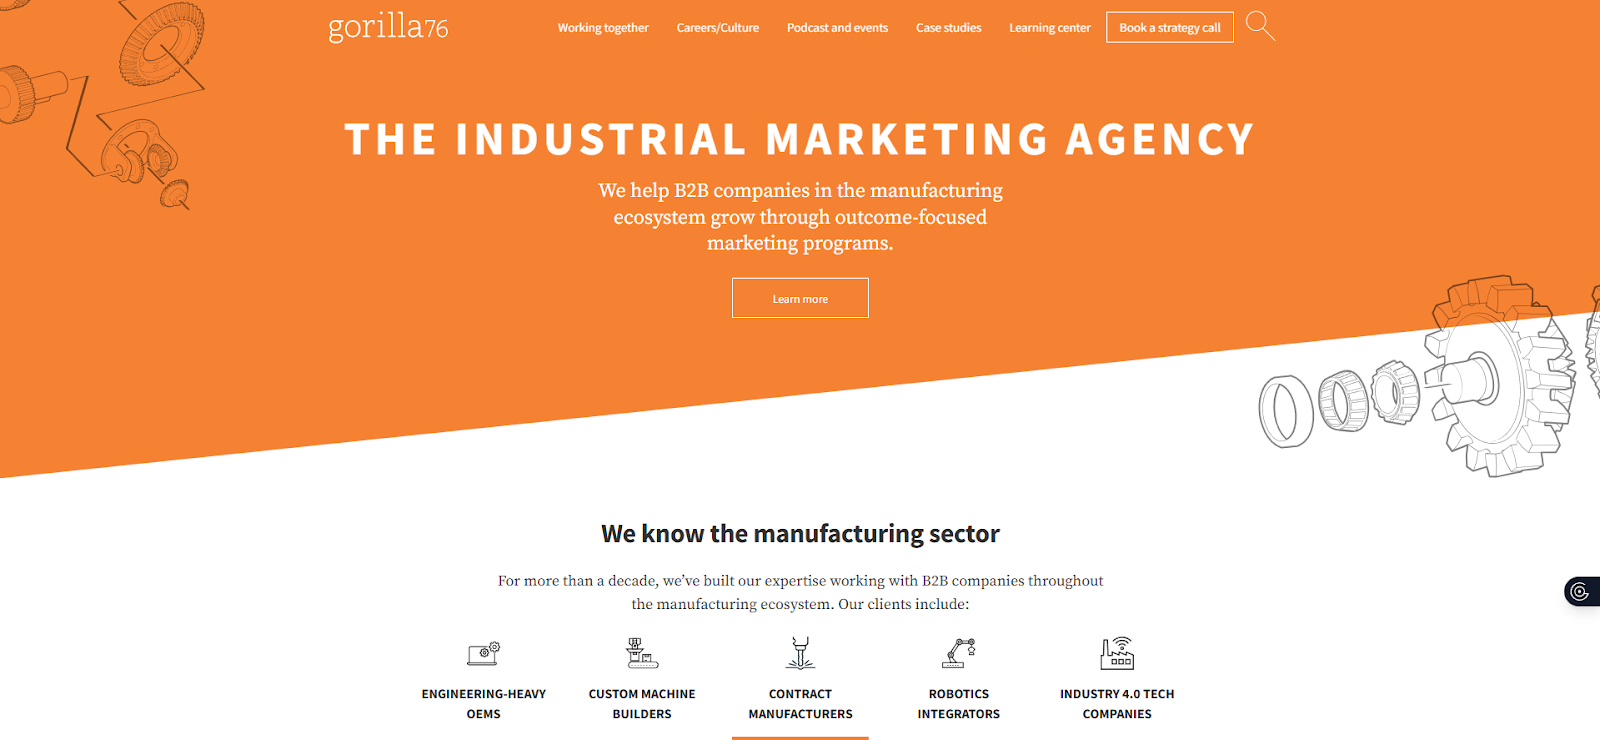Click the Book a strategy call button
This screenshot has width=1600, height=740.
(x=1169, y=28)
